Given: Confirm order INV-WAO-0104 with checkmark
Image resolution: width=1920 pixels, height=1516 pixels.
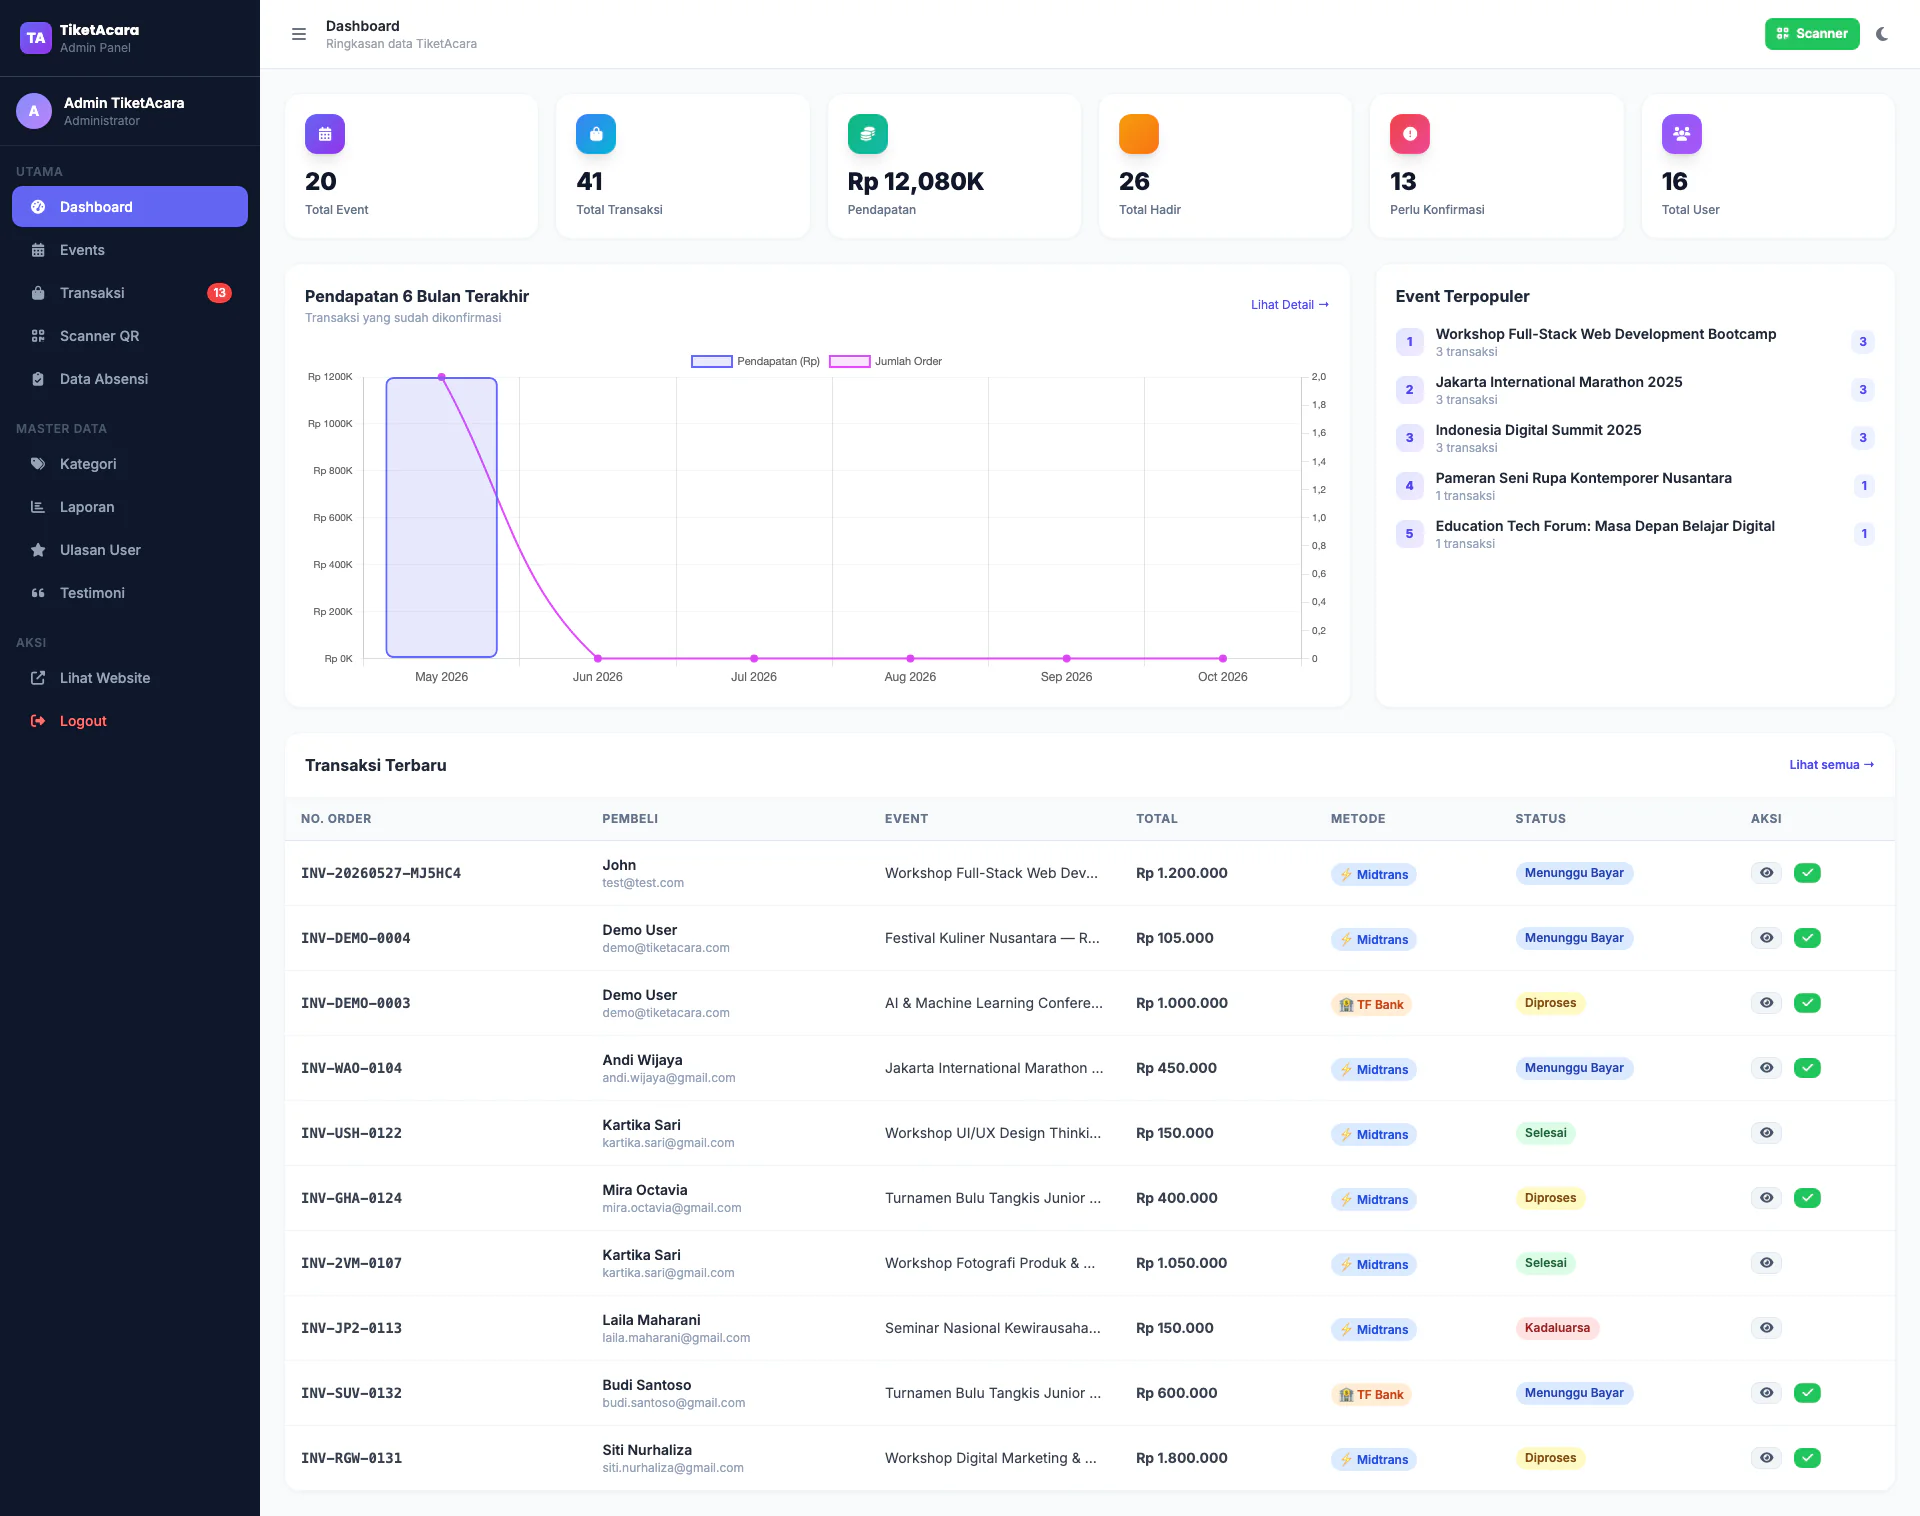Looking at the screenshot, I should pos(1807,1068).
